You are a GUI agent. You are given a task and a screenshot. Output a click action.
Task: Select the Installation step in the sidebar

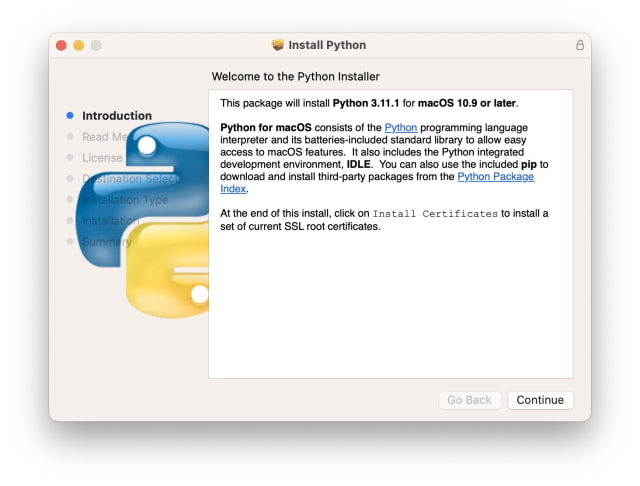pos(110,221)
